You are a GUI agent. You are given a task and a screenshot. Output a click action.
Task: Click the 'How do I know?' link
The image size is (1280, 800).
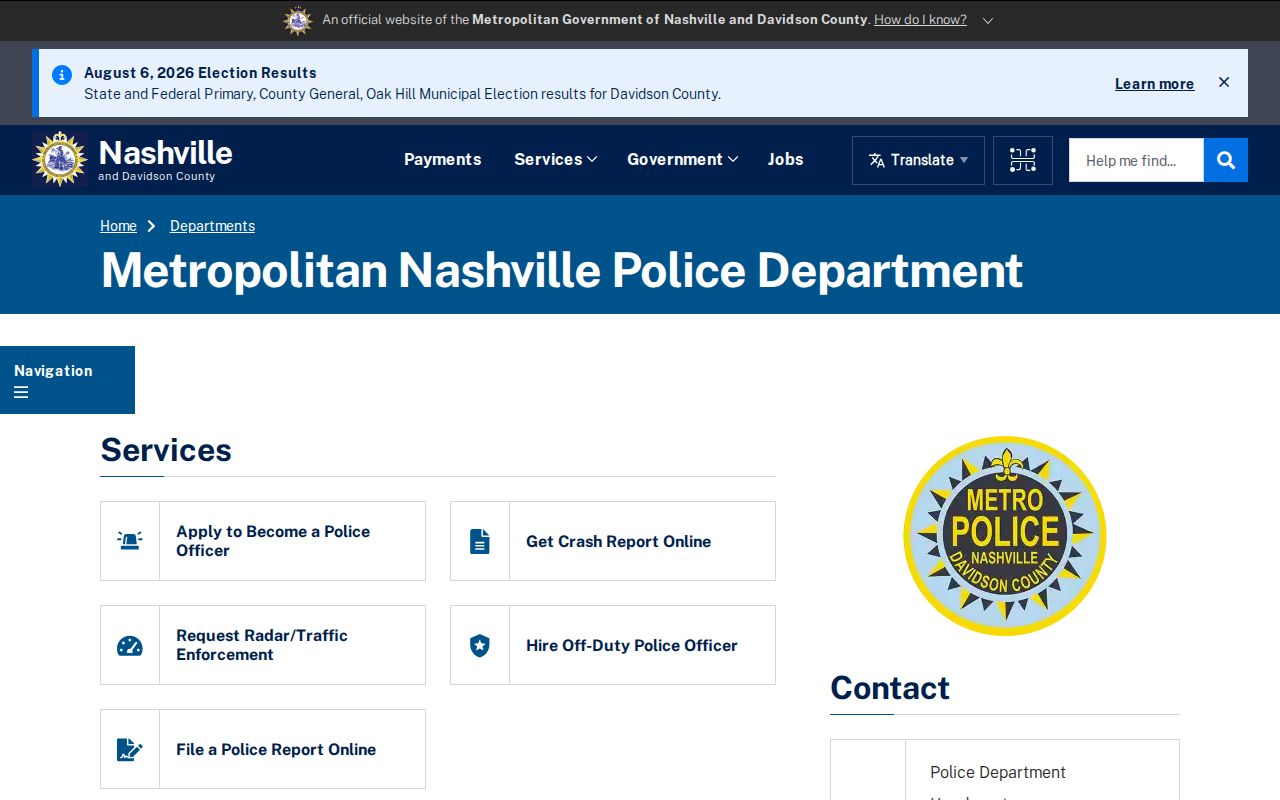920,20
